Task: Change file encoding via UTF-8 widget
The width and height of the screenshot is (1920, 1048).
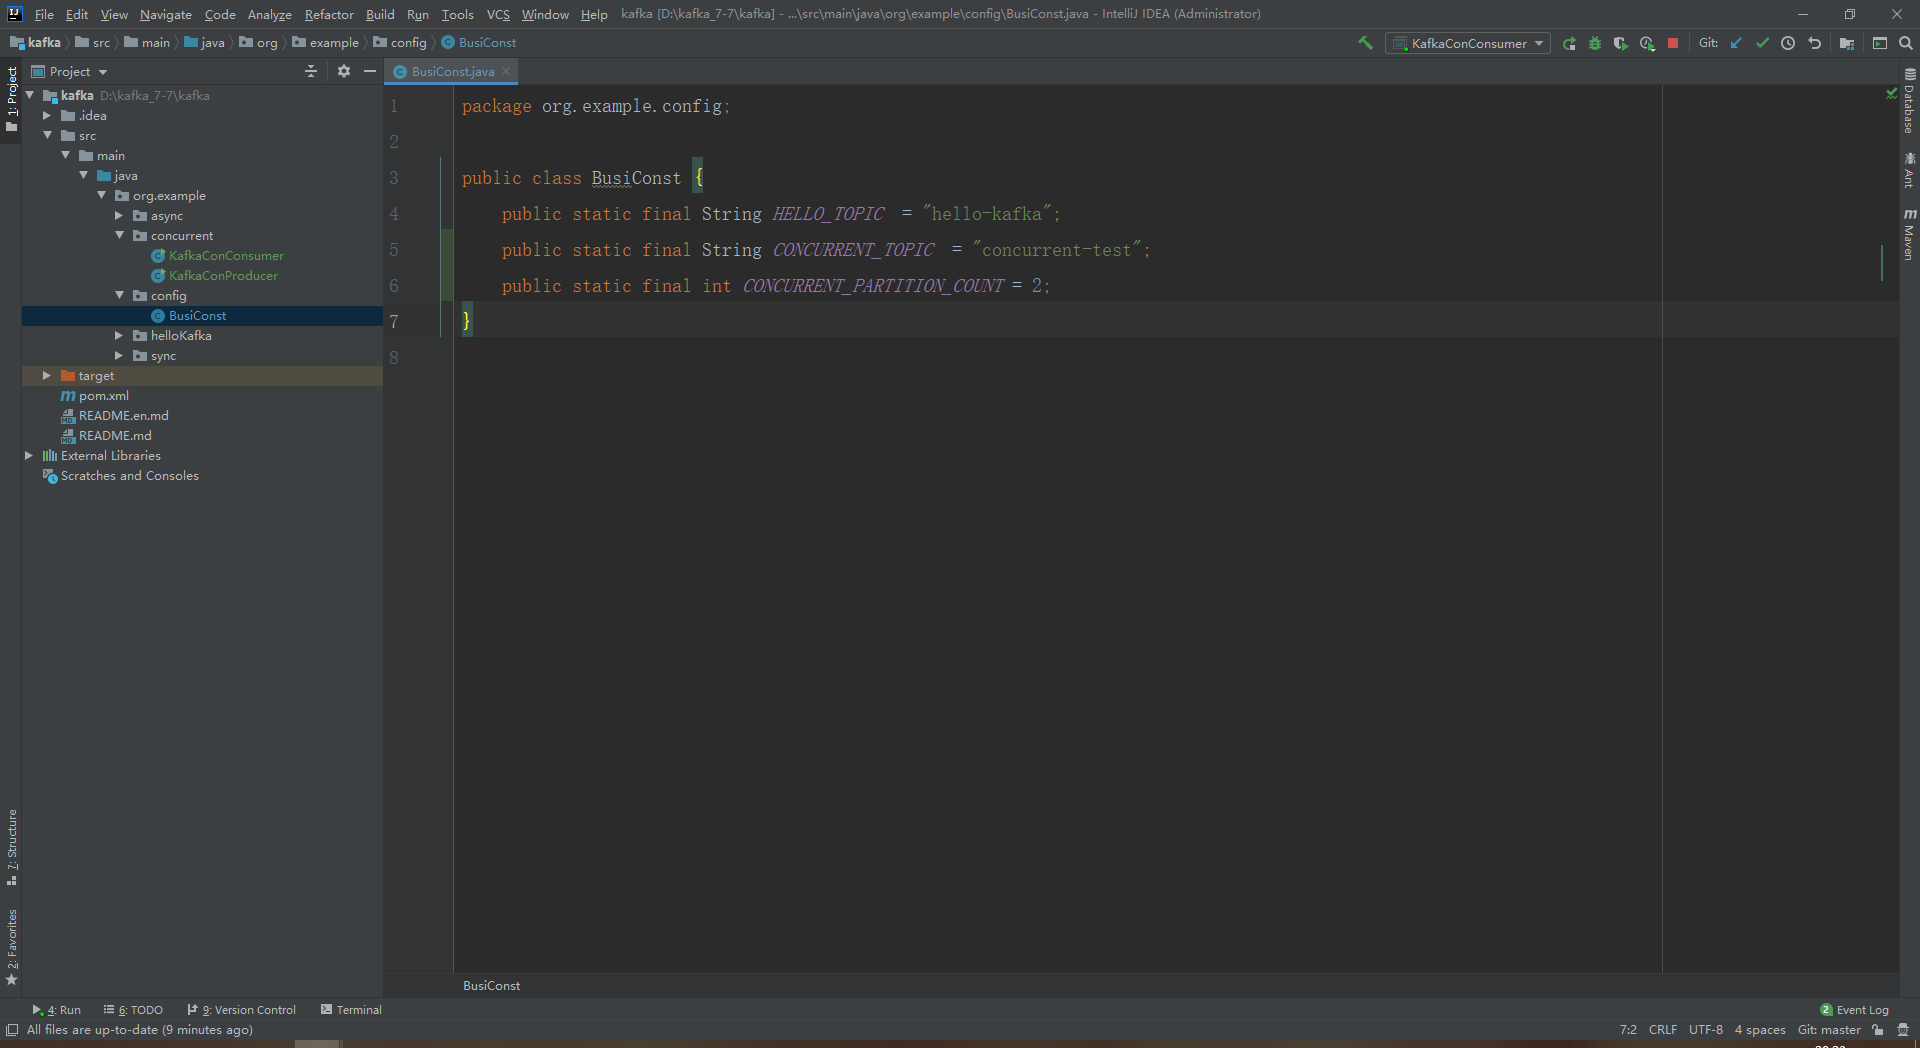Action: (1706, 1030)
